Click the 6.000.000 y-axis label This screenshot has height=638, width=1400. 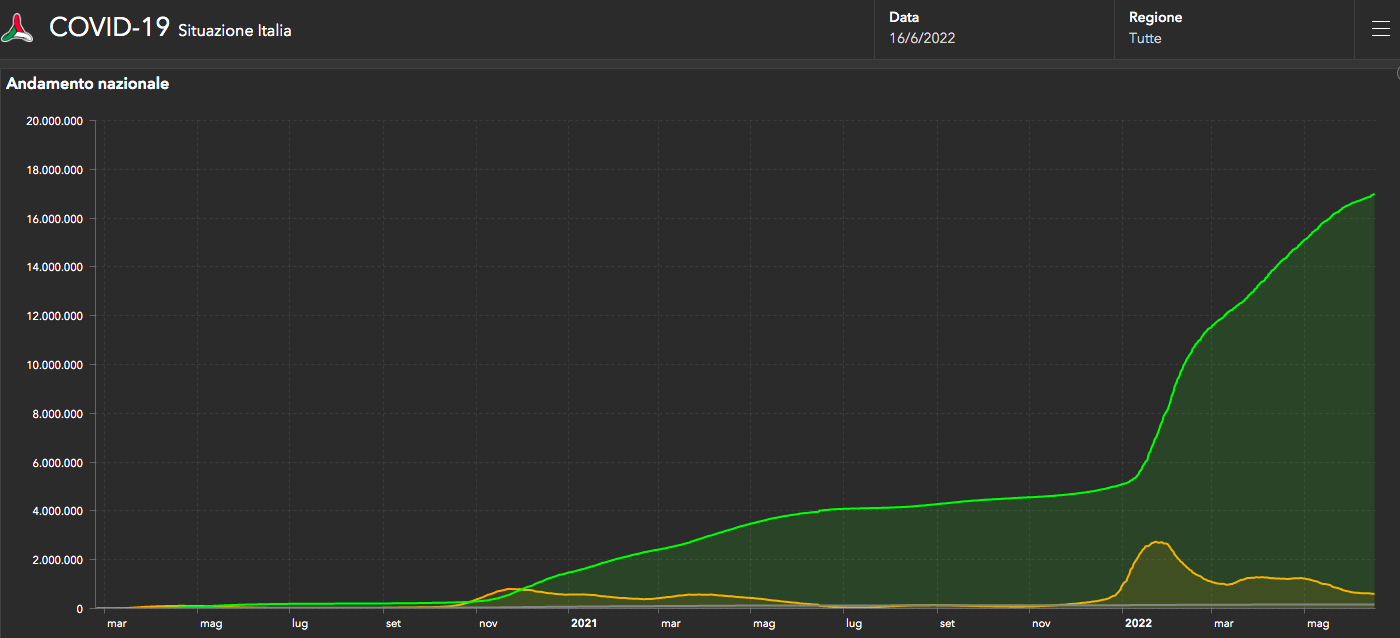pyautogui.click(x=62, y=463)
